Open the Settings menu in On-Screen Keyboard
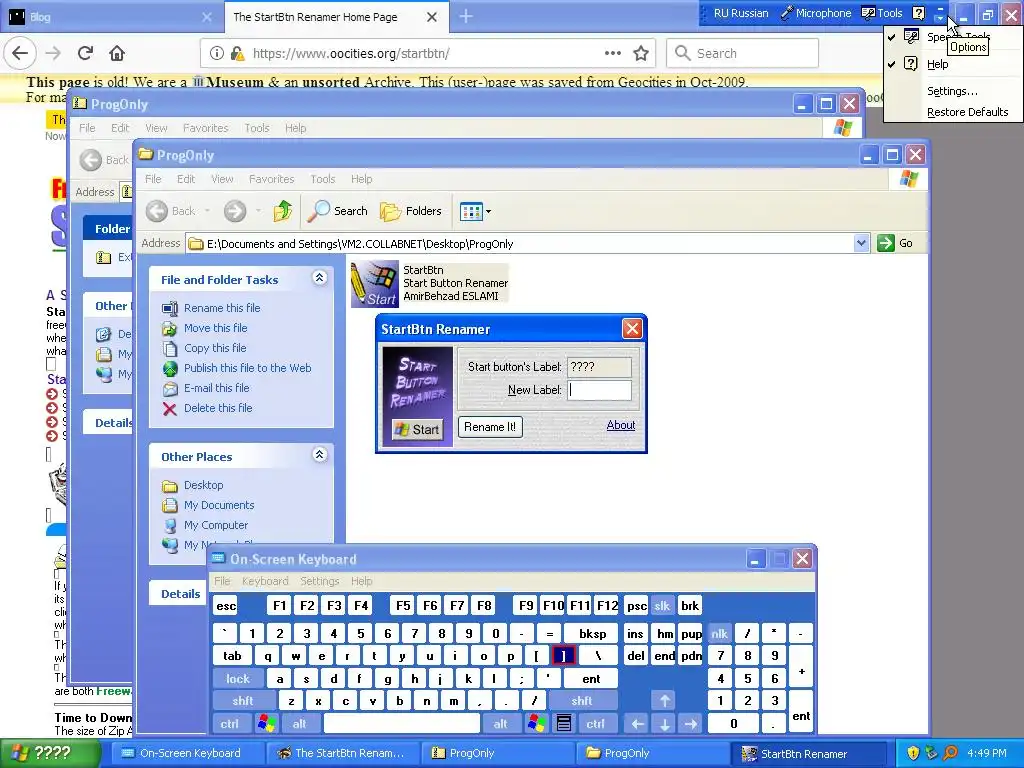Screen dimensions: 1024x768 pos(319,581)
